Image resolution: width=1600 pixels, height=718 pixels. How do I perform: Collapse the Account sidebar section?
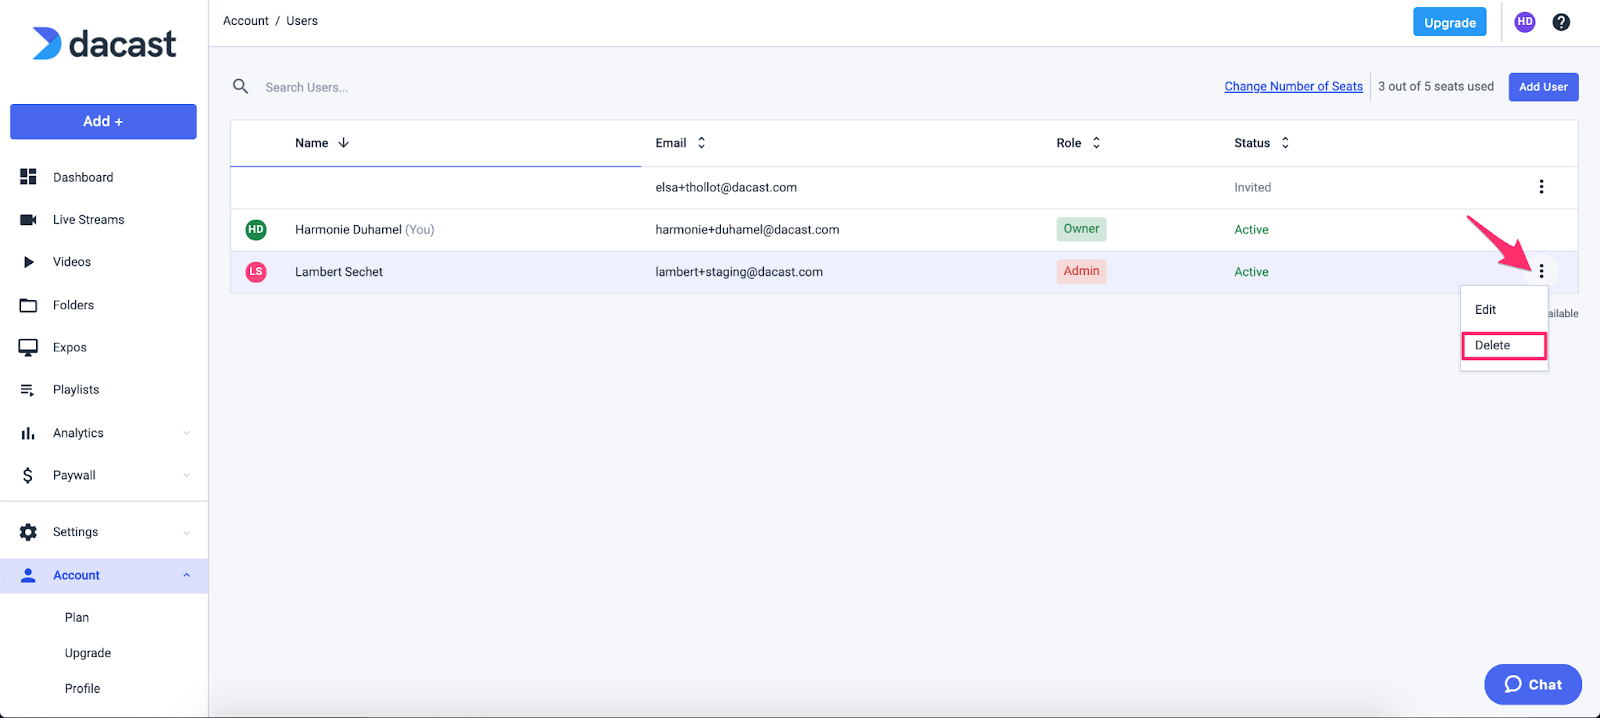point(187,575)
